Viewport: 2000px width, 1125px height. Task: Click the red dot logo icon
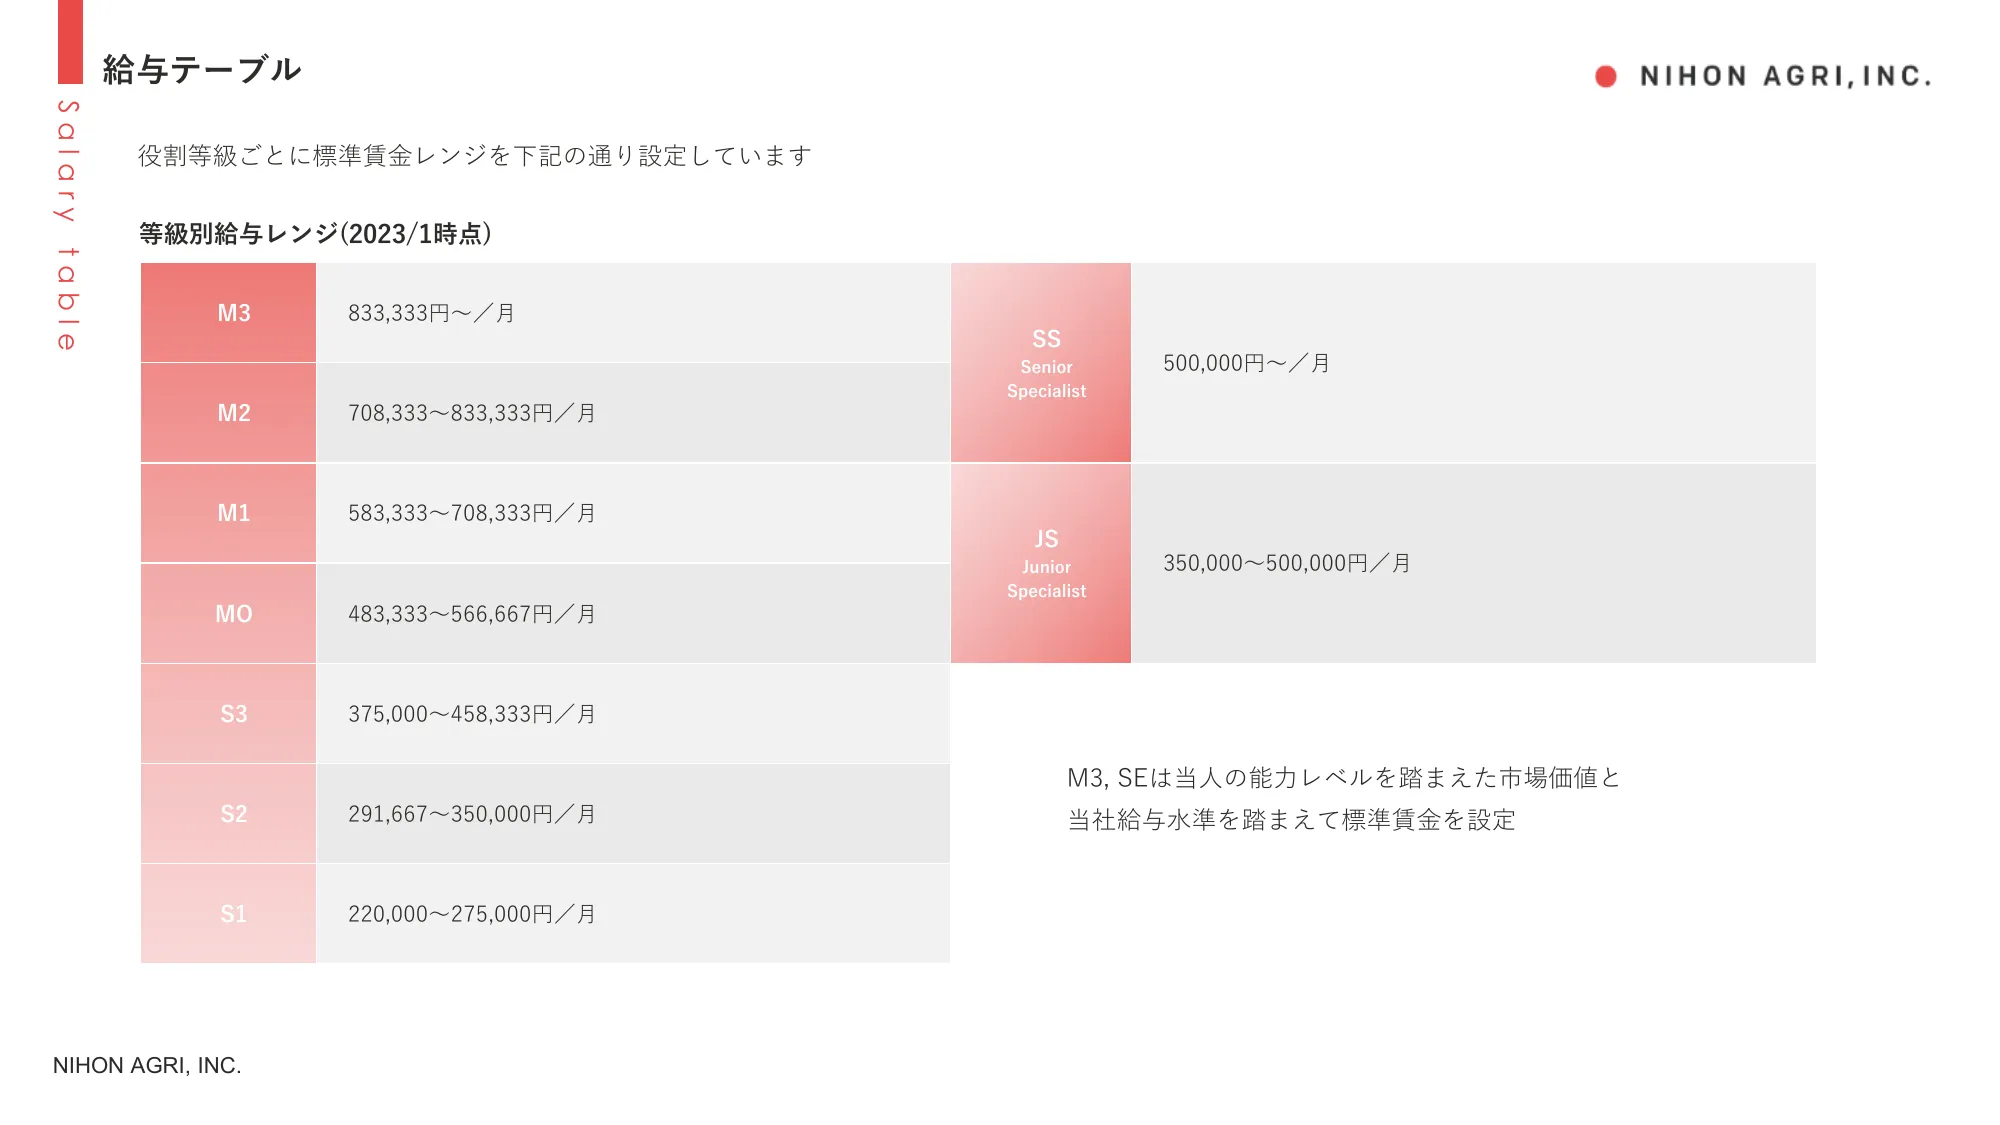(1606, 77)
